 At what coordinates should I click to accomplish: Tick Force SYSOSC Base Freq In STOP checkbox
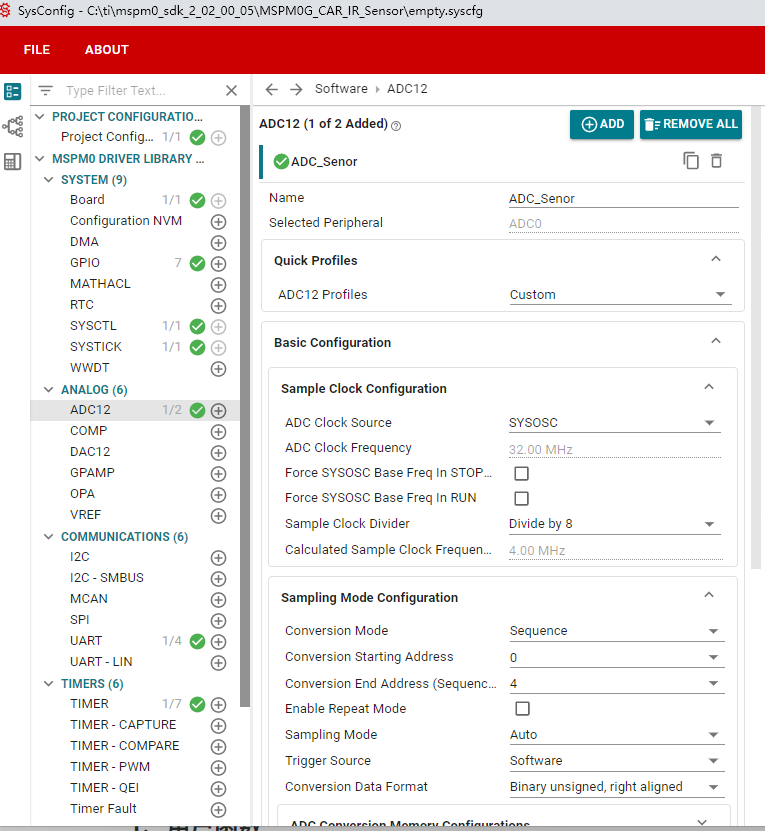pos(522,473)
